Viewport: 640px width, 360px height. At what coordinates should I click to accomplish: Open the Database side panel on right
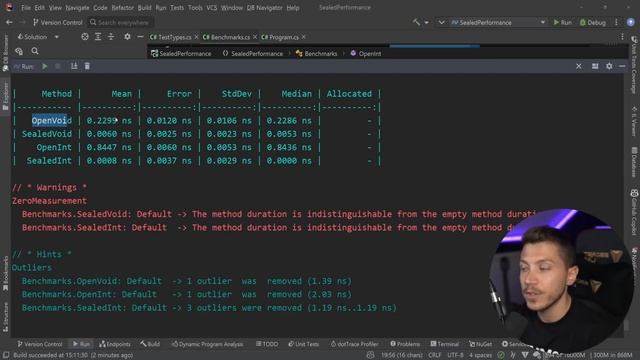click(634, 162)
